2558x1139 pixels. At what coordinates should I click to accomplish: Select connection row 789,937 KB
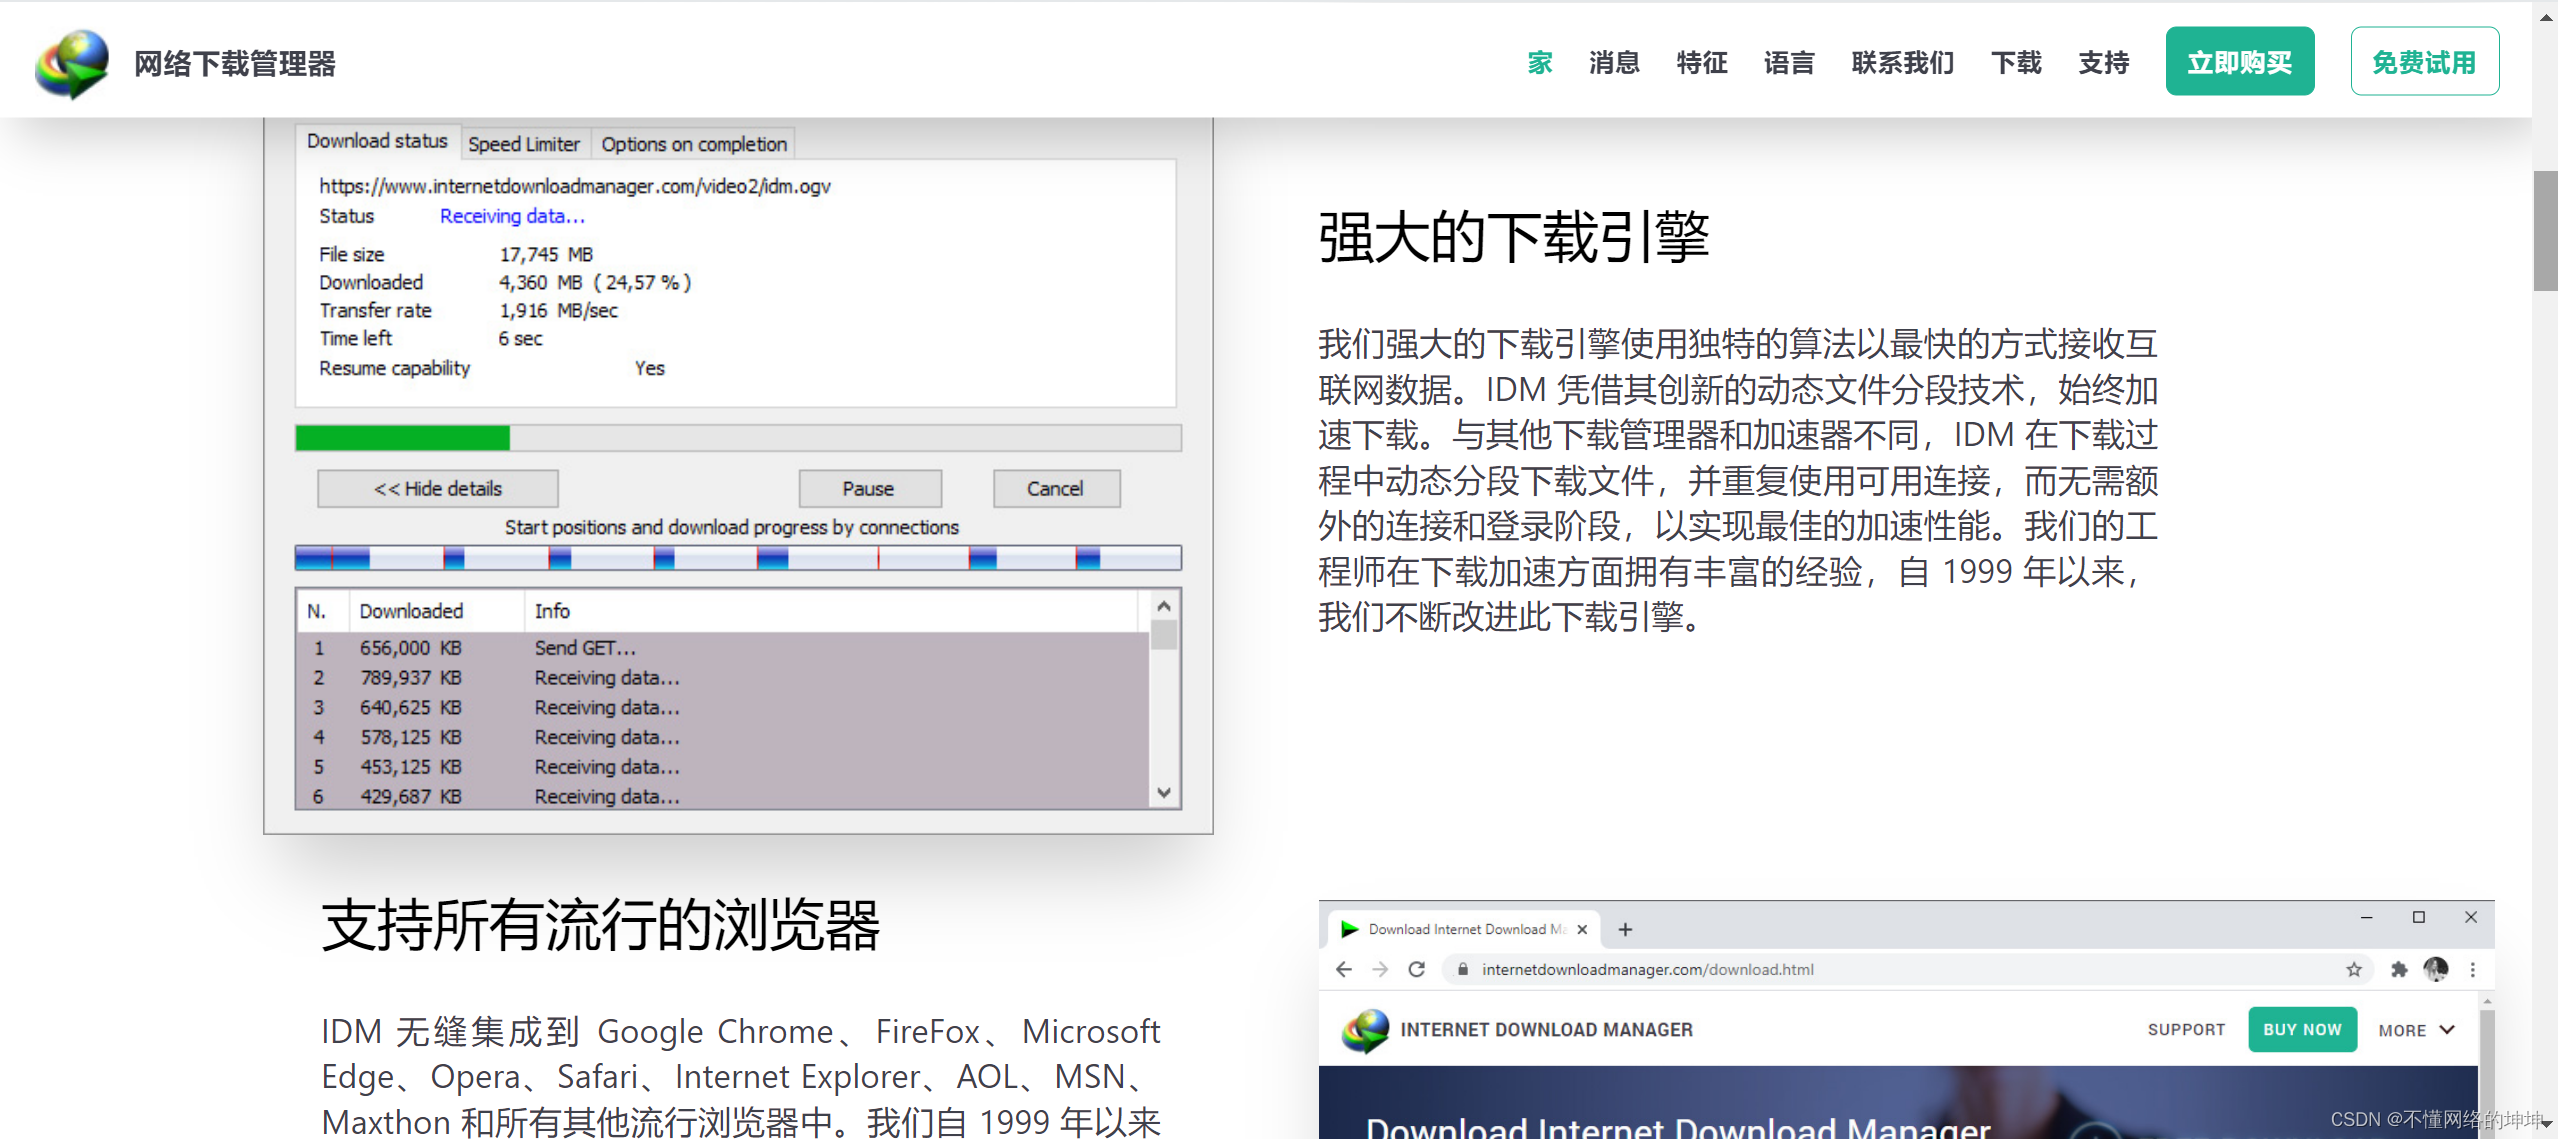pos(723,678)
